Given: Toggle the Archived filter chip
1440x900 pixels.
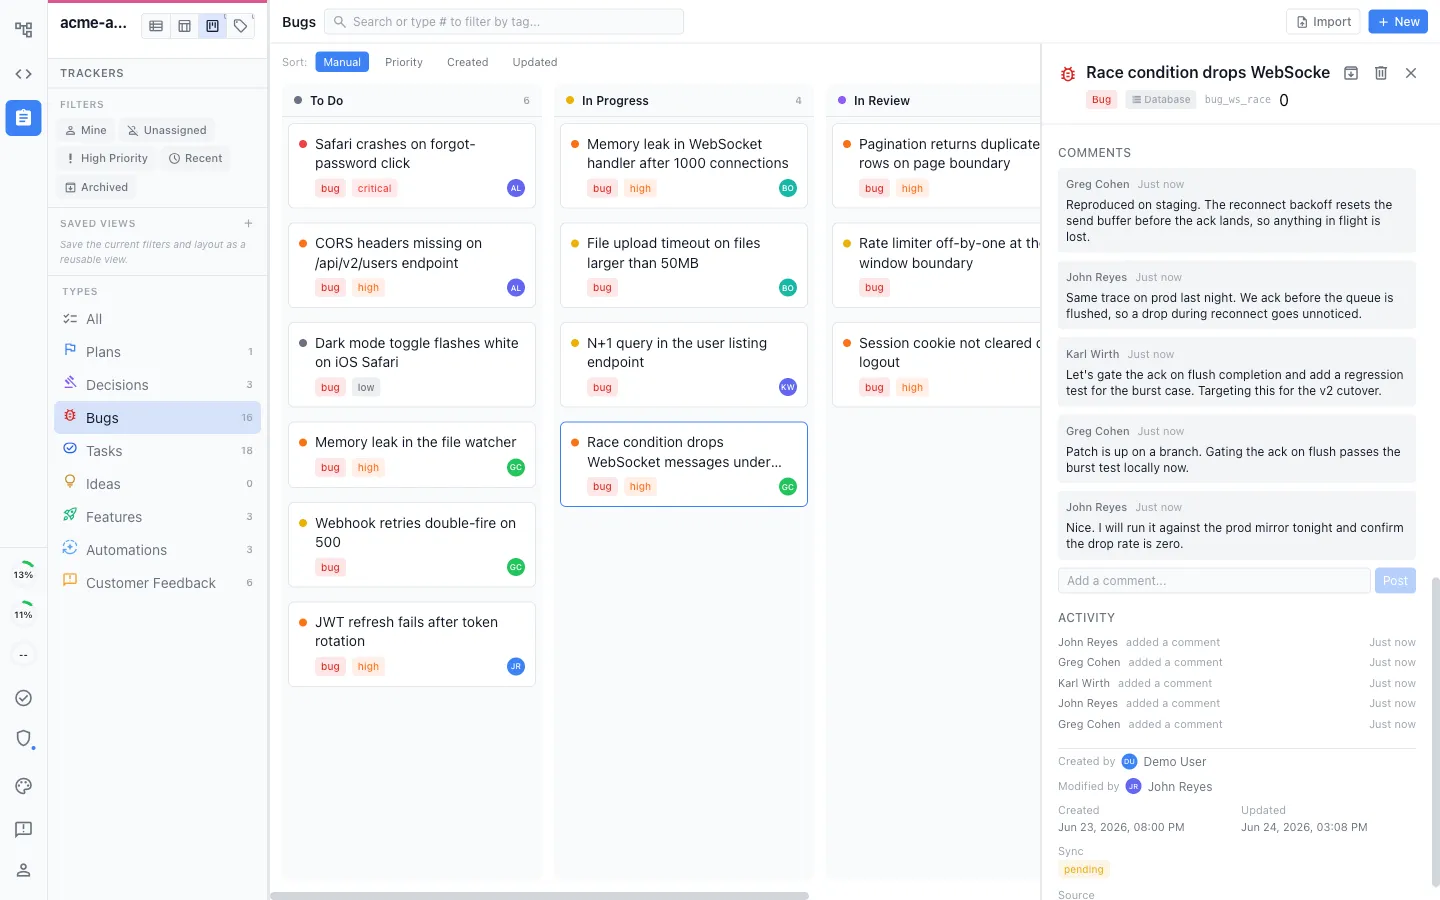Looking at the screenshot, I should click(x=96, y=187).
